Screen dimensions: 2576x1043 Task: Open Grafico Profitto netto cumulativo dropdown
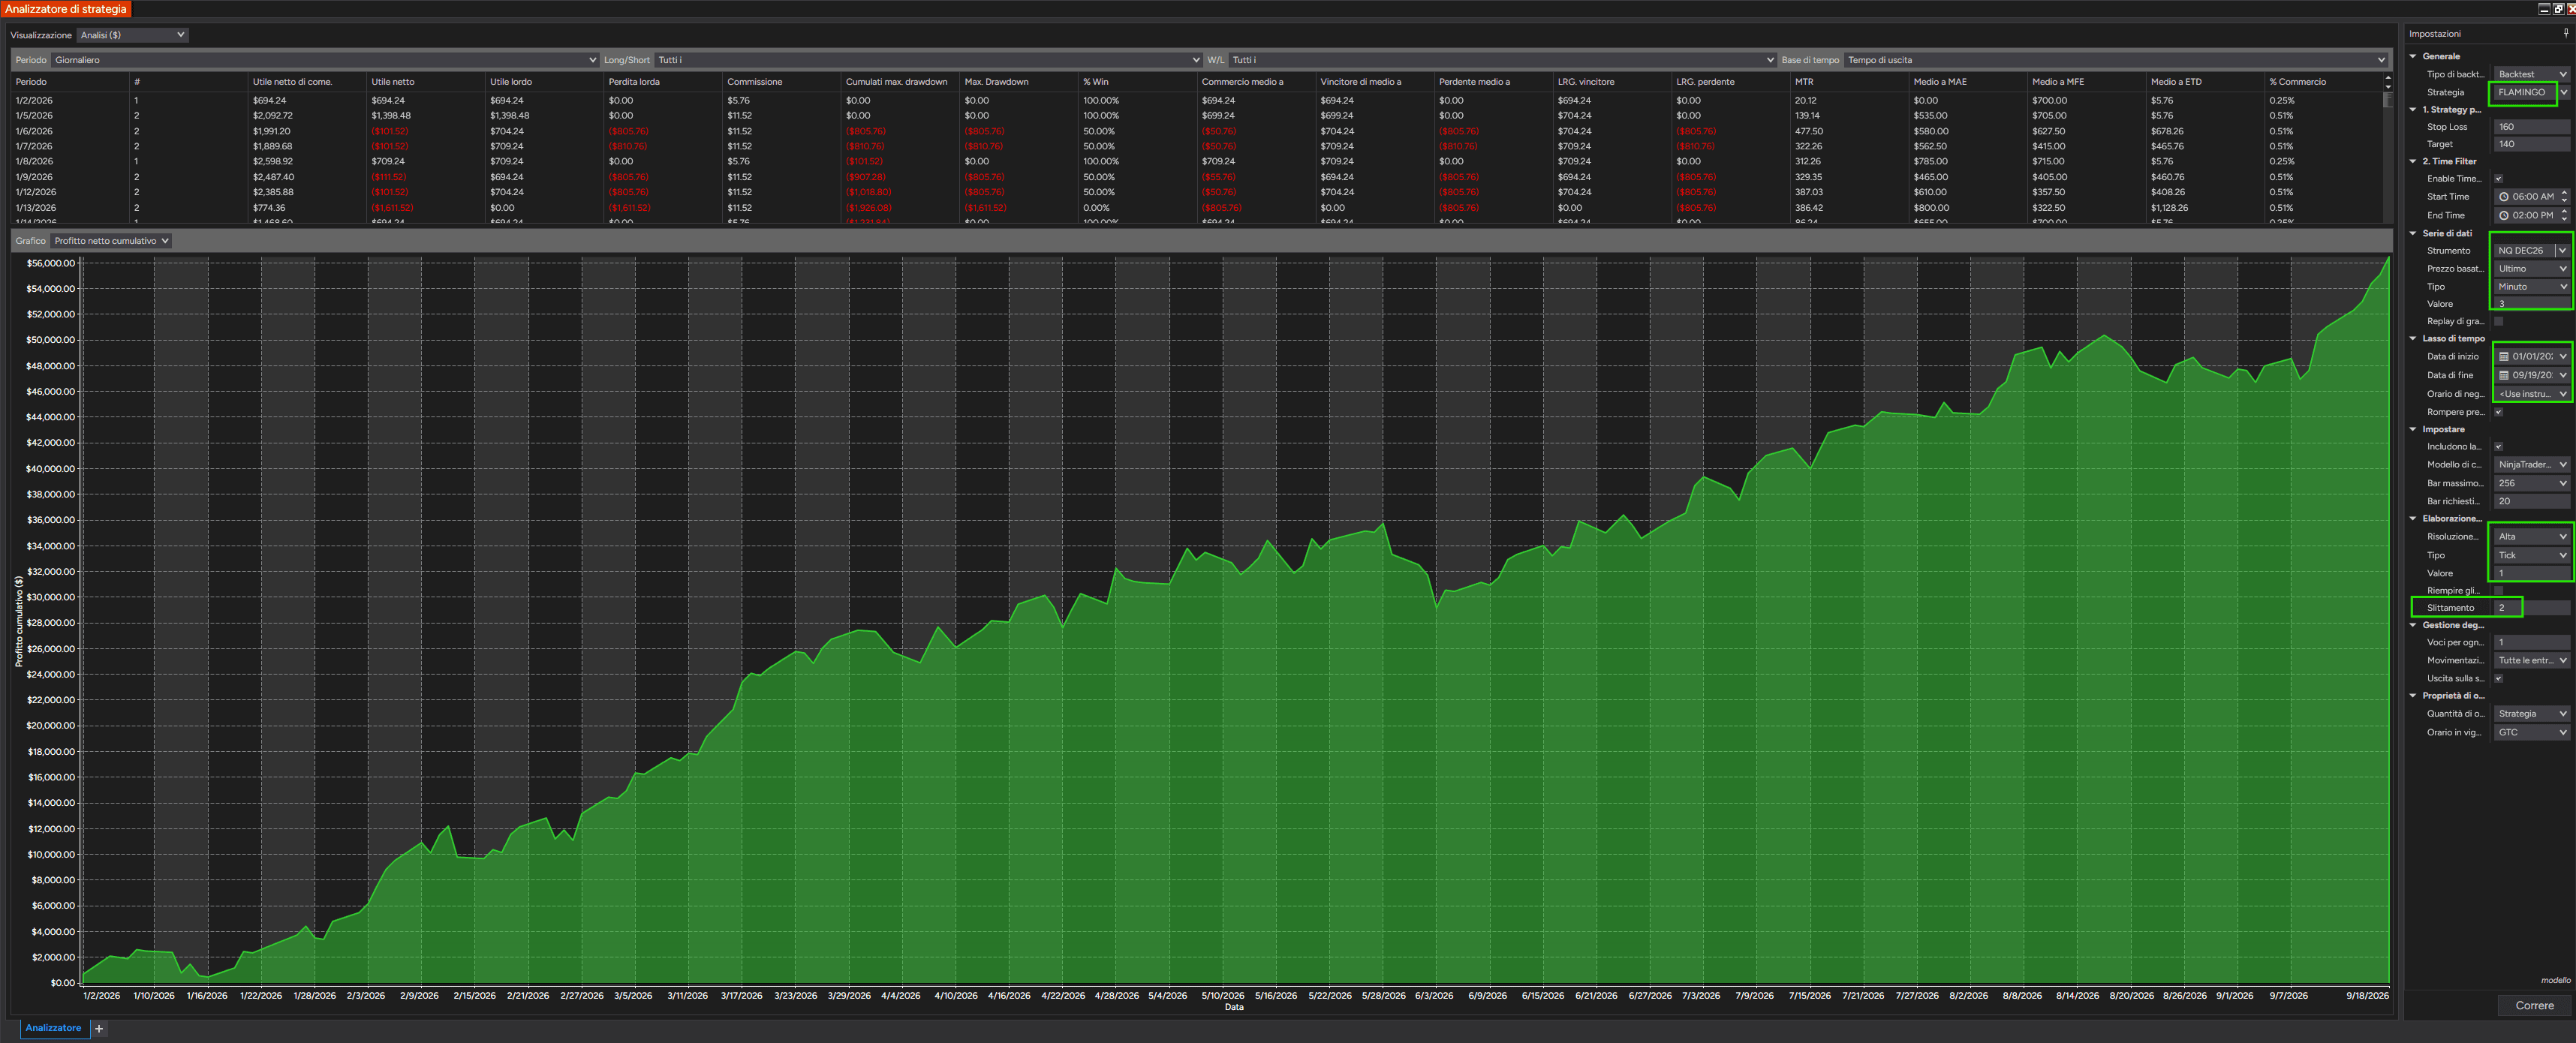click(111, 241)
